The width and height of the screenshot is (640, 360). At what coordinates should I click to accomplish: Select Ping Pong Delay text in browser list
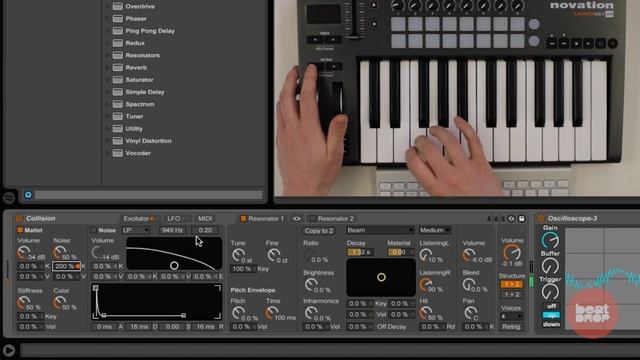click(150, 31)
